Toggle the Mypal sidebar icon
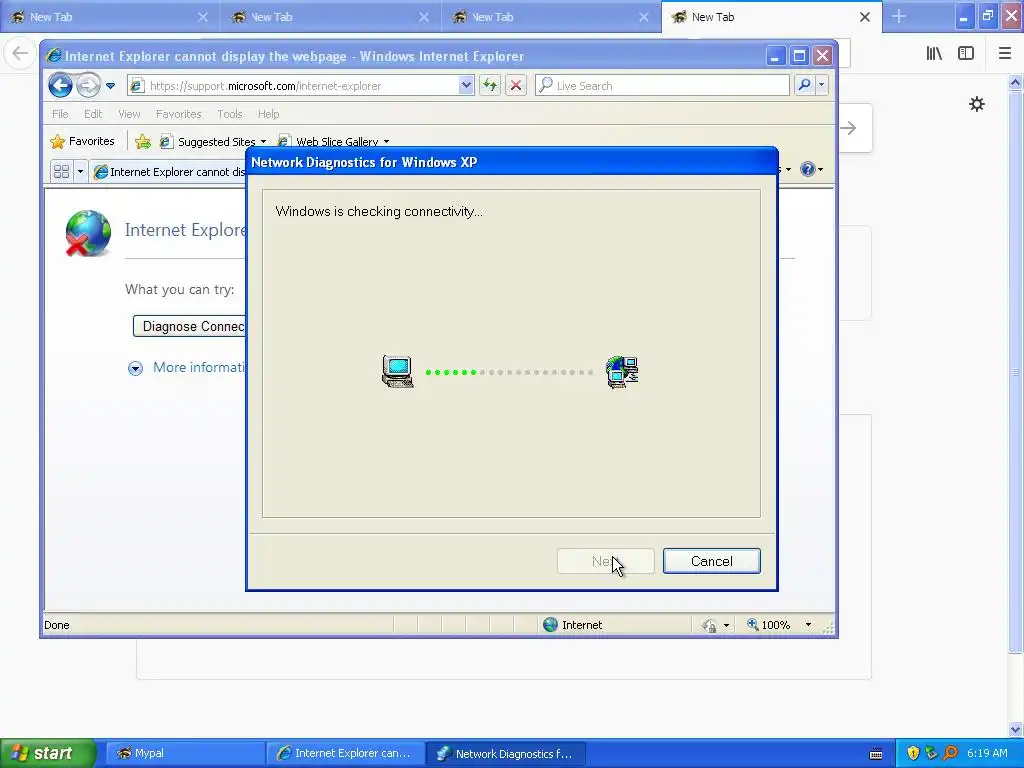 click(x=966, y=54)
